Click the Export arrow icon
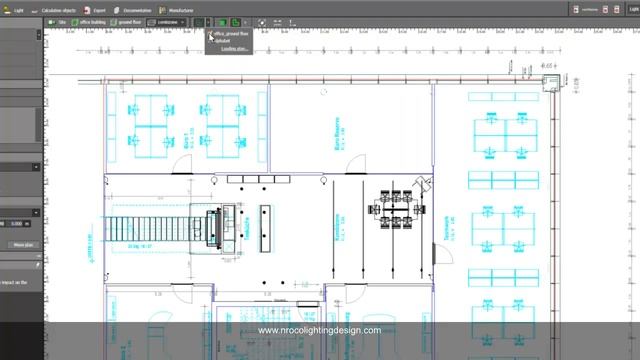Viewport: 640px width, 360px height. click(x=87, y=10)
